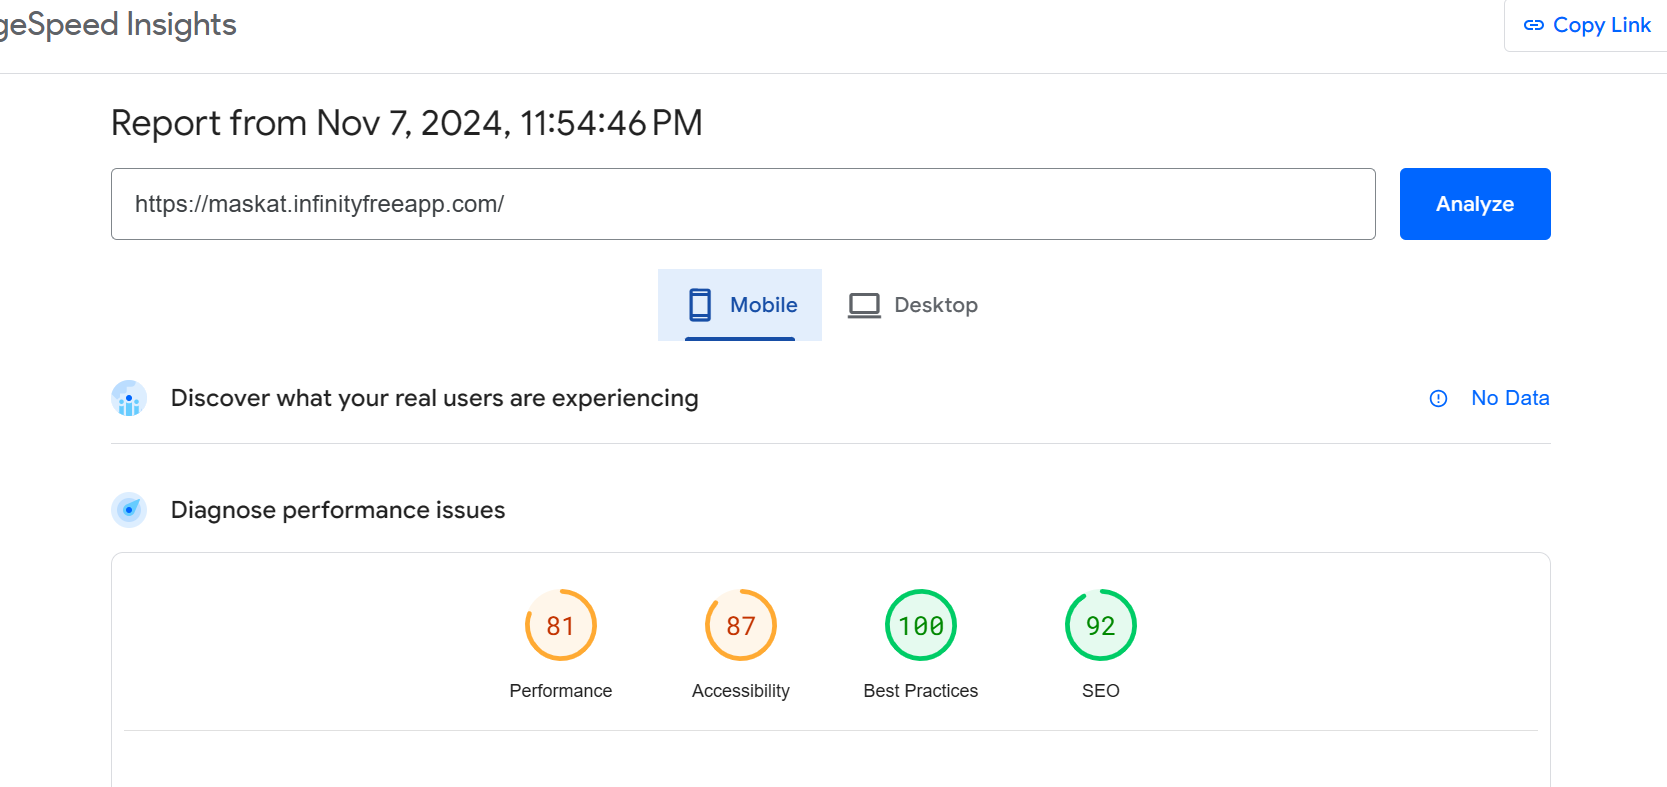1667x787 pixels.
Task: Select the Best Practices score gauge 100
Action: [920, 625]
